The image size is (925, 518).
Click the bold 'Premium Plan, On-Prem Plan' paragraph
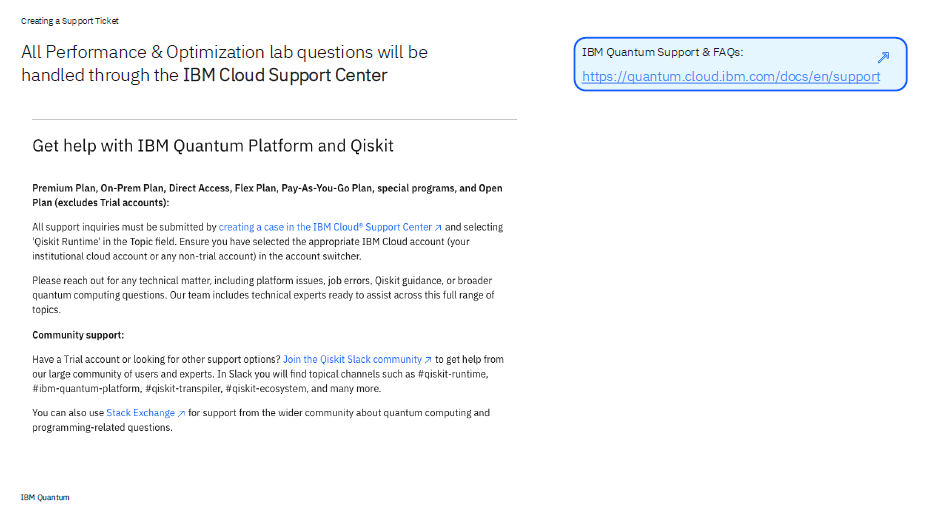click(267, 194)
